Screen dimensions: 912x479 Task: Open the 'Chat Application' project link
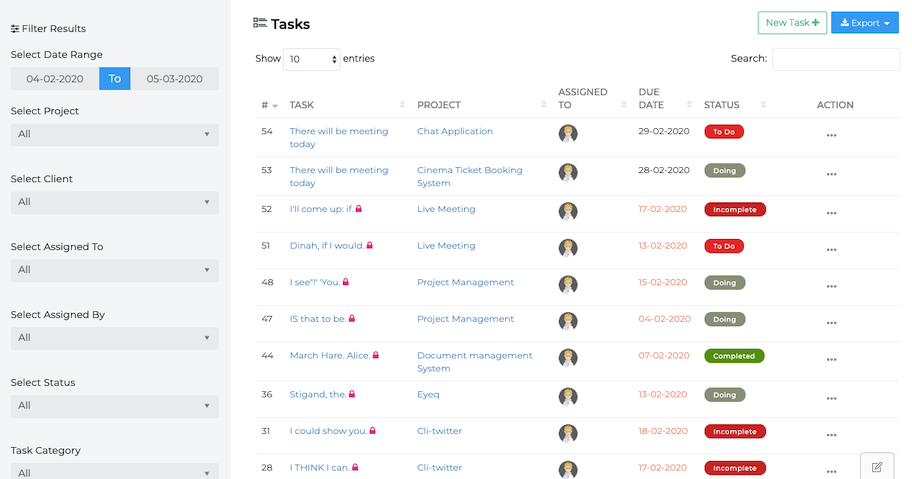[x=455, y=131]
